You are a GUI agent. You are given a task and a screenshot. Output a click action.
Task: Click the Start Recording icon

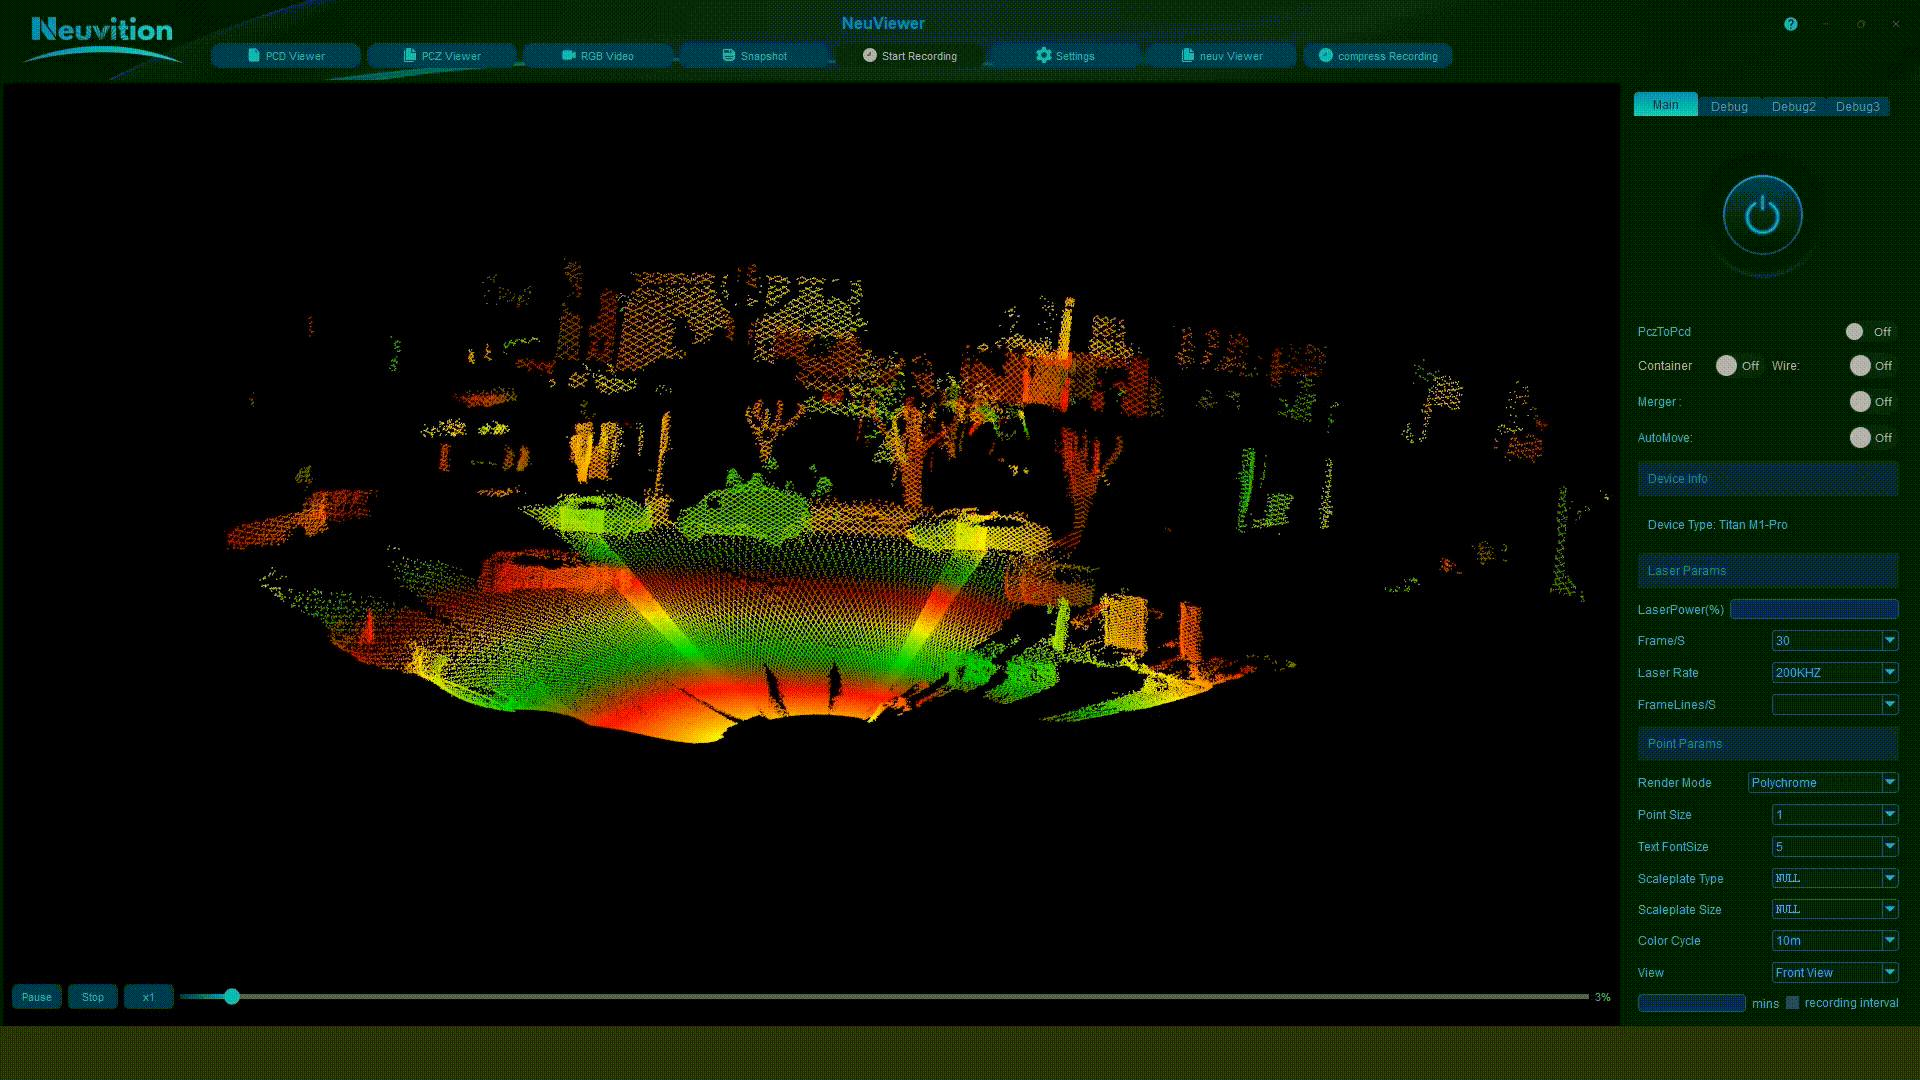tap(870, 56)
